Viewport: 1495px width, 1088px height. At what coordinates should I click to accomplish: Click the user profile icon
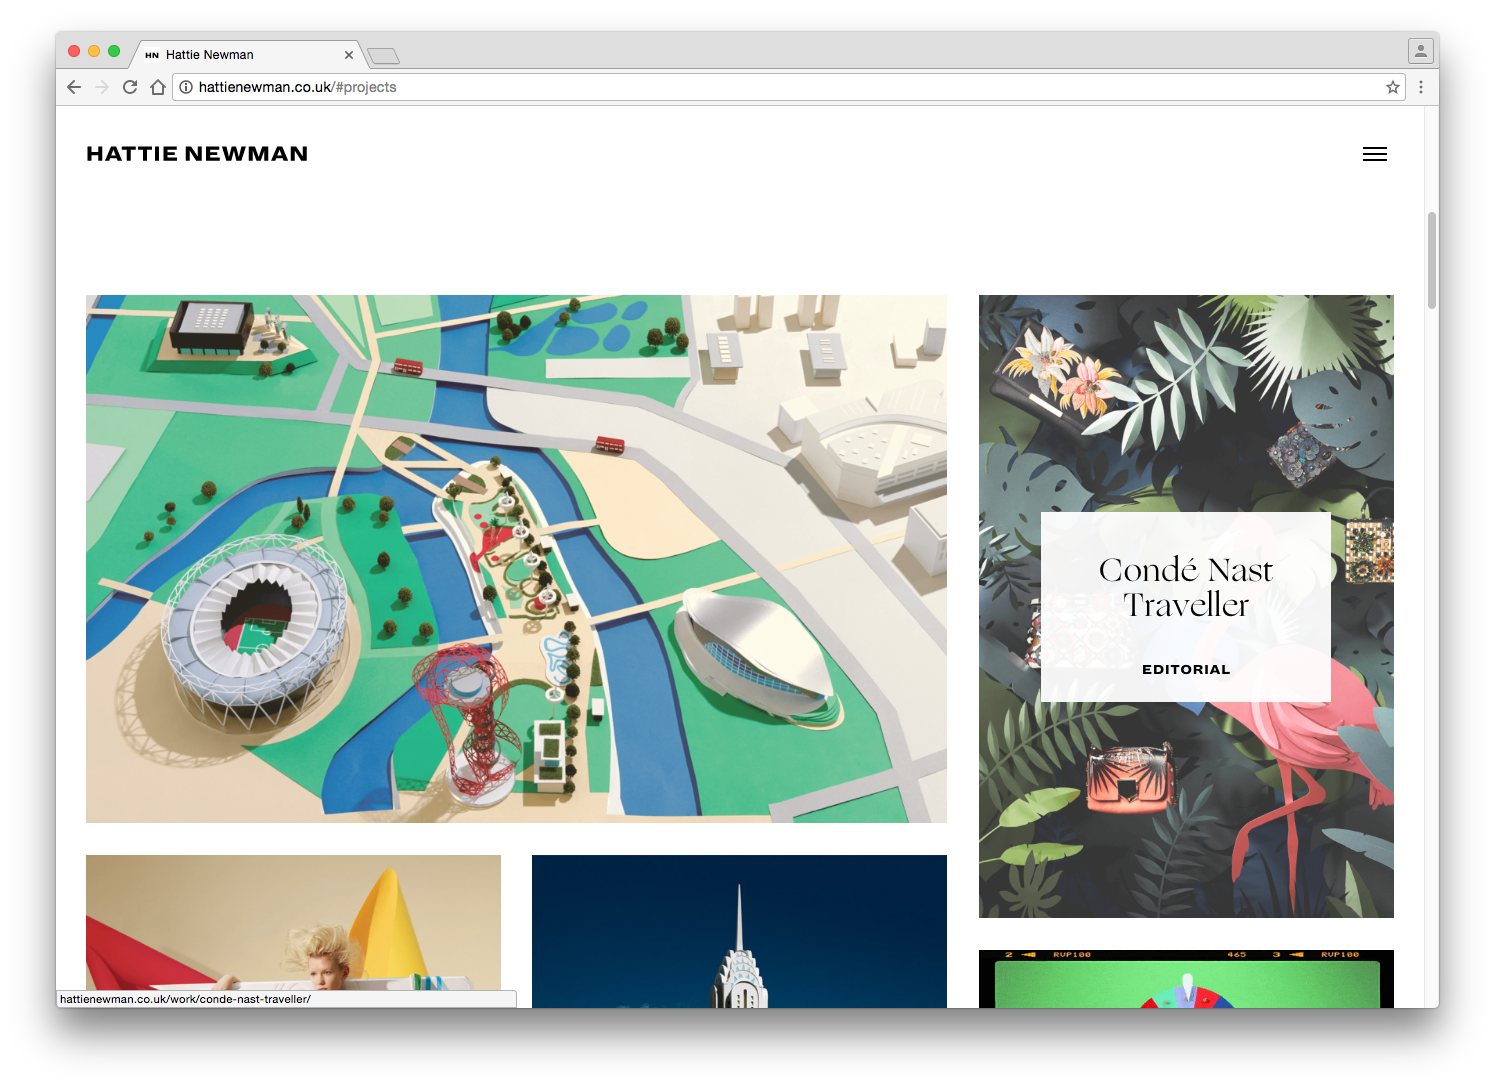point(1419,51)
